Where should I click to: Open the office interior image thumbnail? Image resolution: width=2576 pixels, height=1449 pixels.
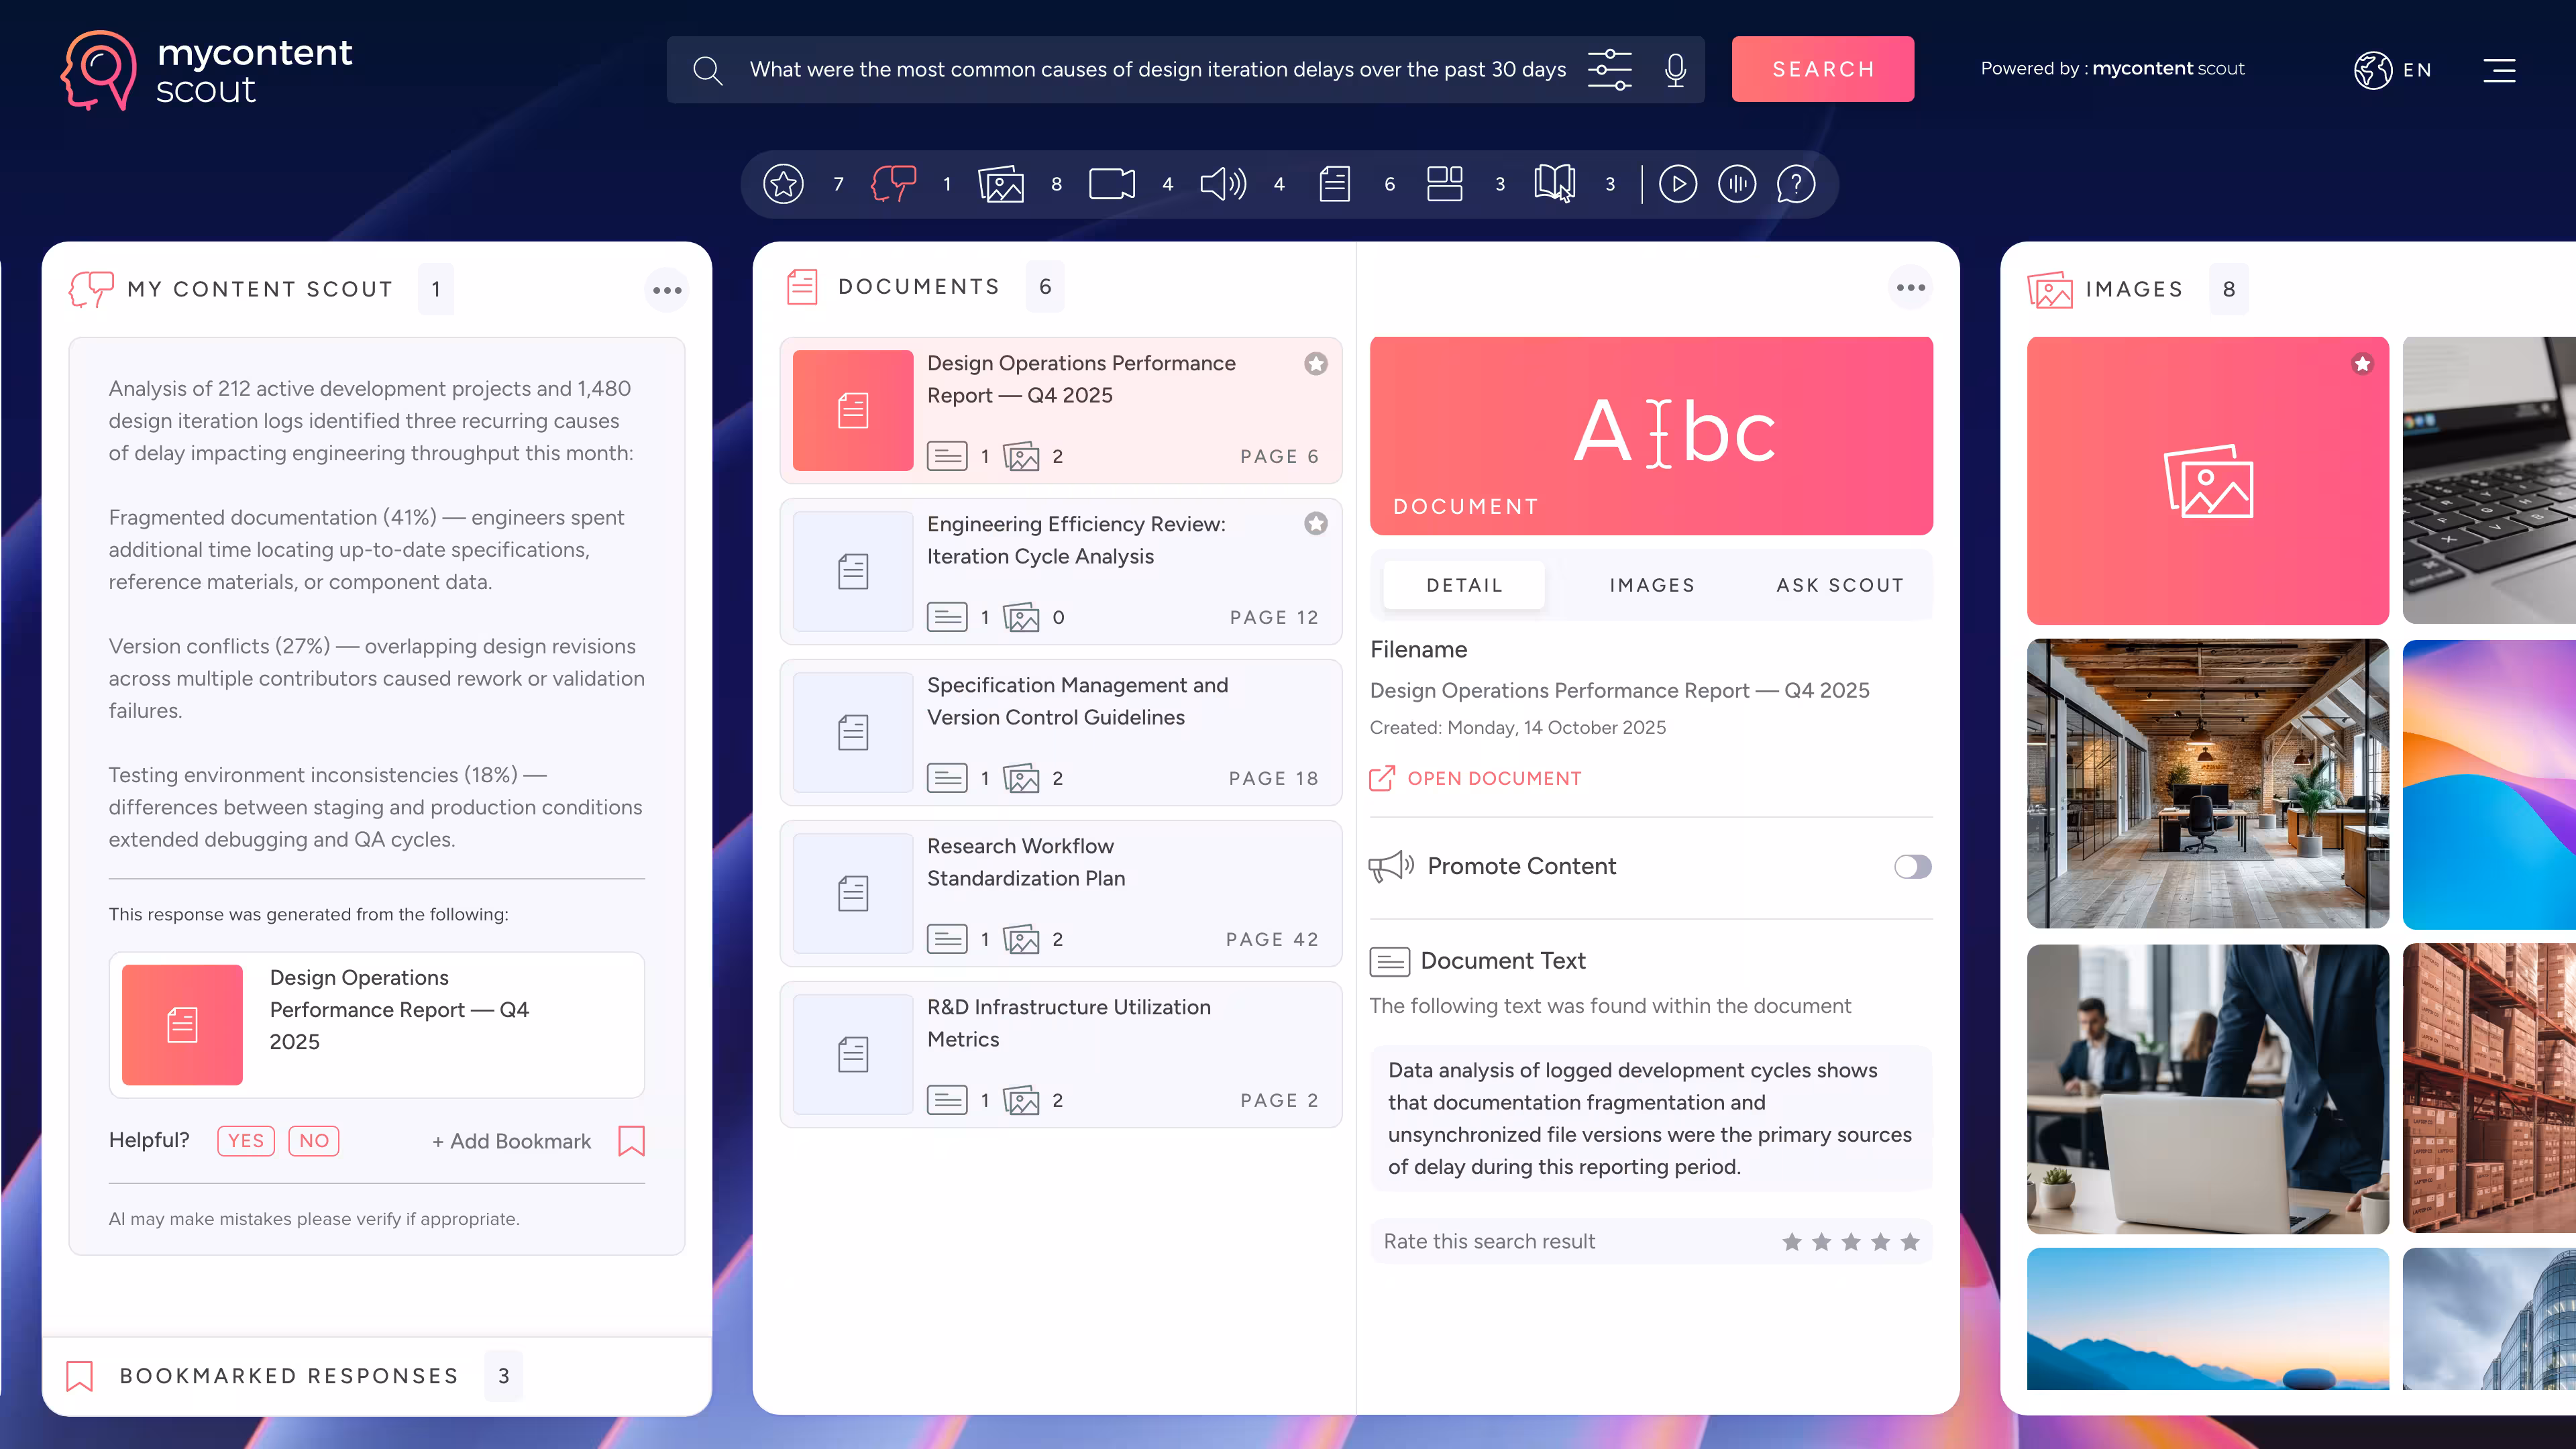point(2207,784)
